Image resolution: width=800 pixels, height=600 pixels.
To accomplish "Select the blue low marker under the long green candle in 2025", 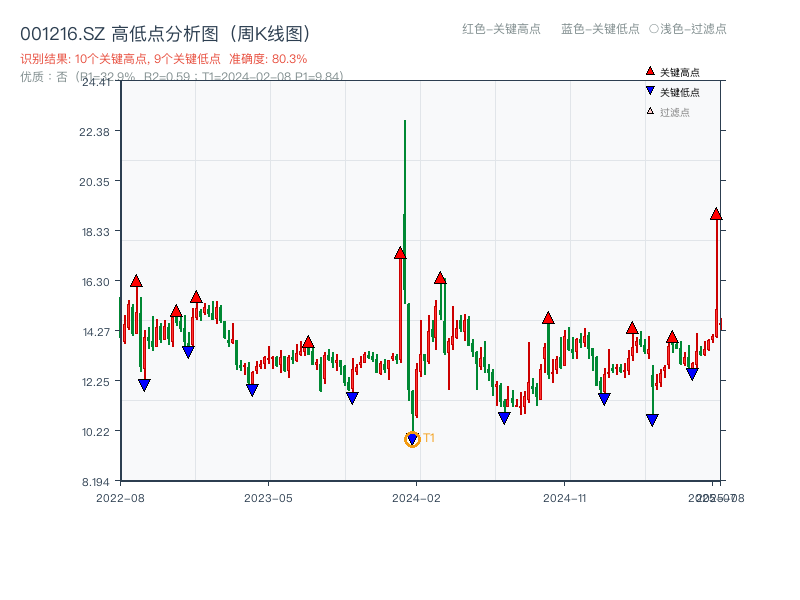I will [652, 420].
